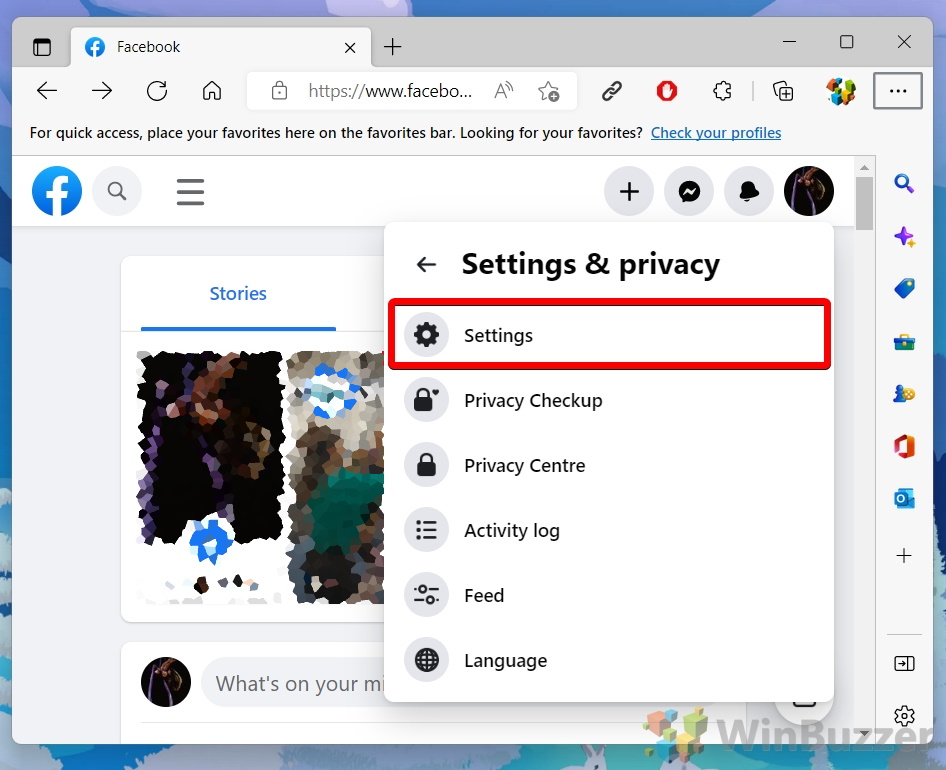946x770 pixels.
Task: Open the sidebar Search icon
Action: 904,183
